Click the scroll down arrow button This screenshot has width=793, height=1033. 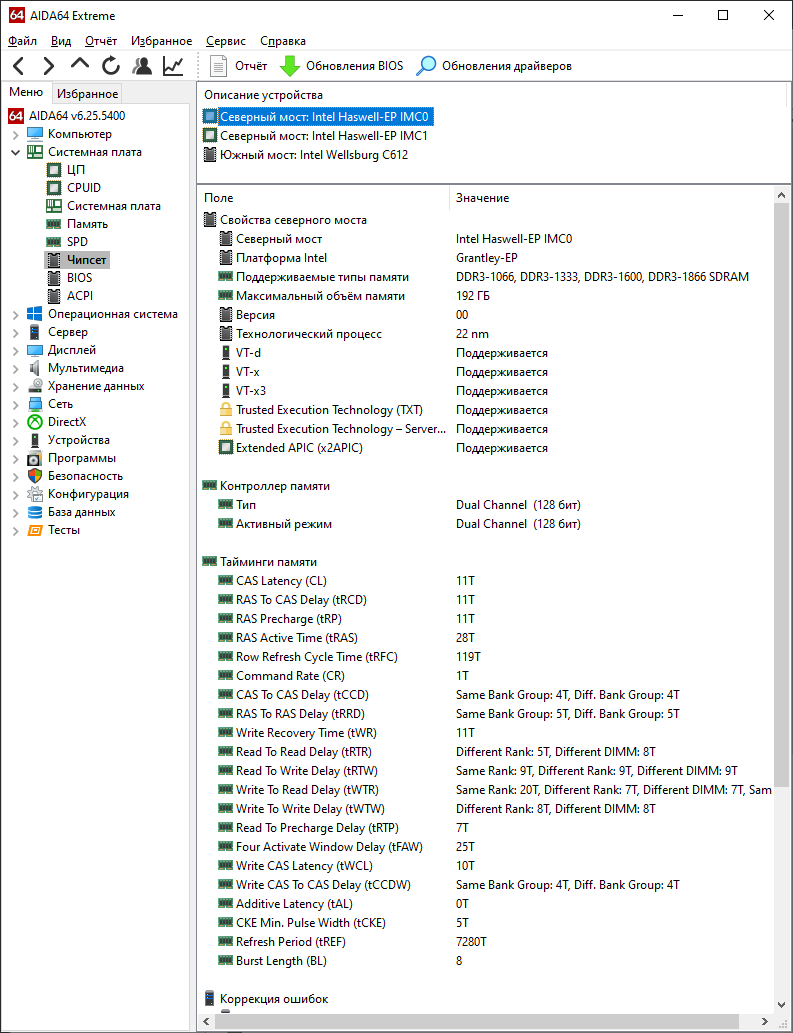tap(781, 1005)
